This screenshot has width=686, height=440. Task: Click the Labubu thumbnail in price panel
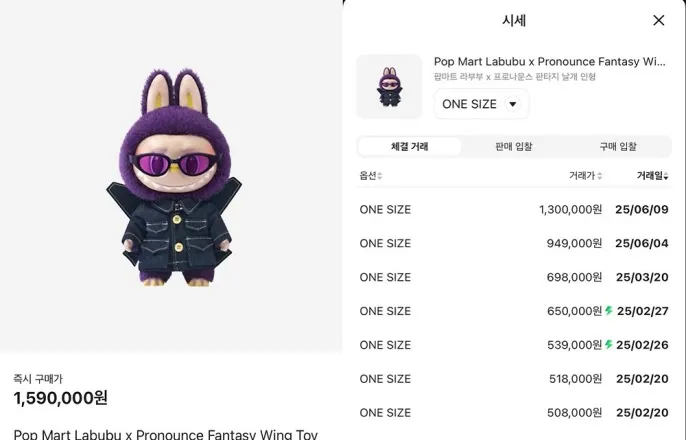point(389,87)
